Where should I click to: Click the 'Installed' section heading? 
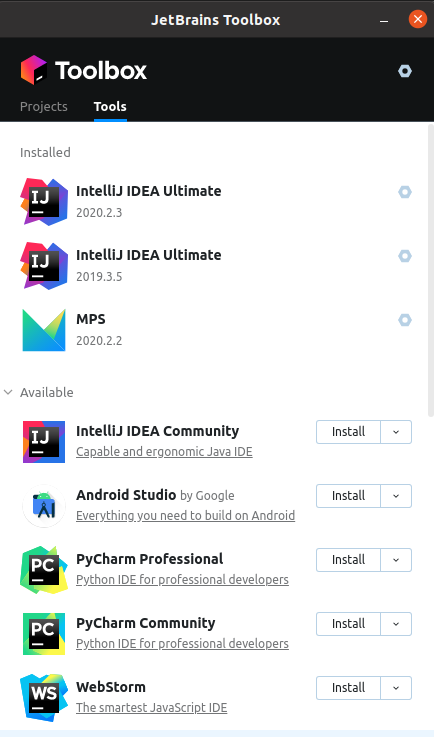pyautogui.click(x=45, y=152)
